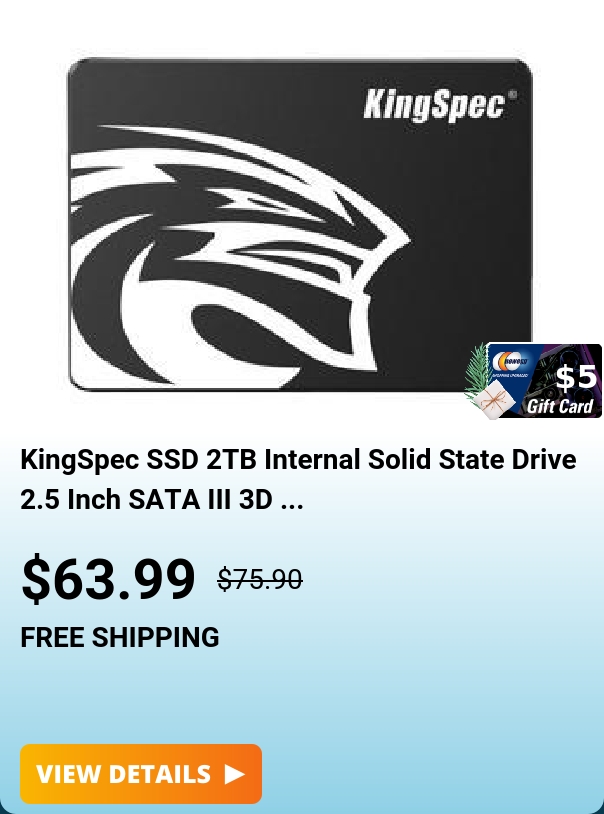Click the KingSpec brand logo on drive
604x814 pixels.
click(434, 105)
